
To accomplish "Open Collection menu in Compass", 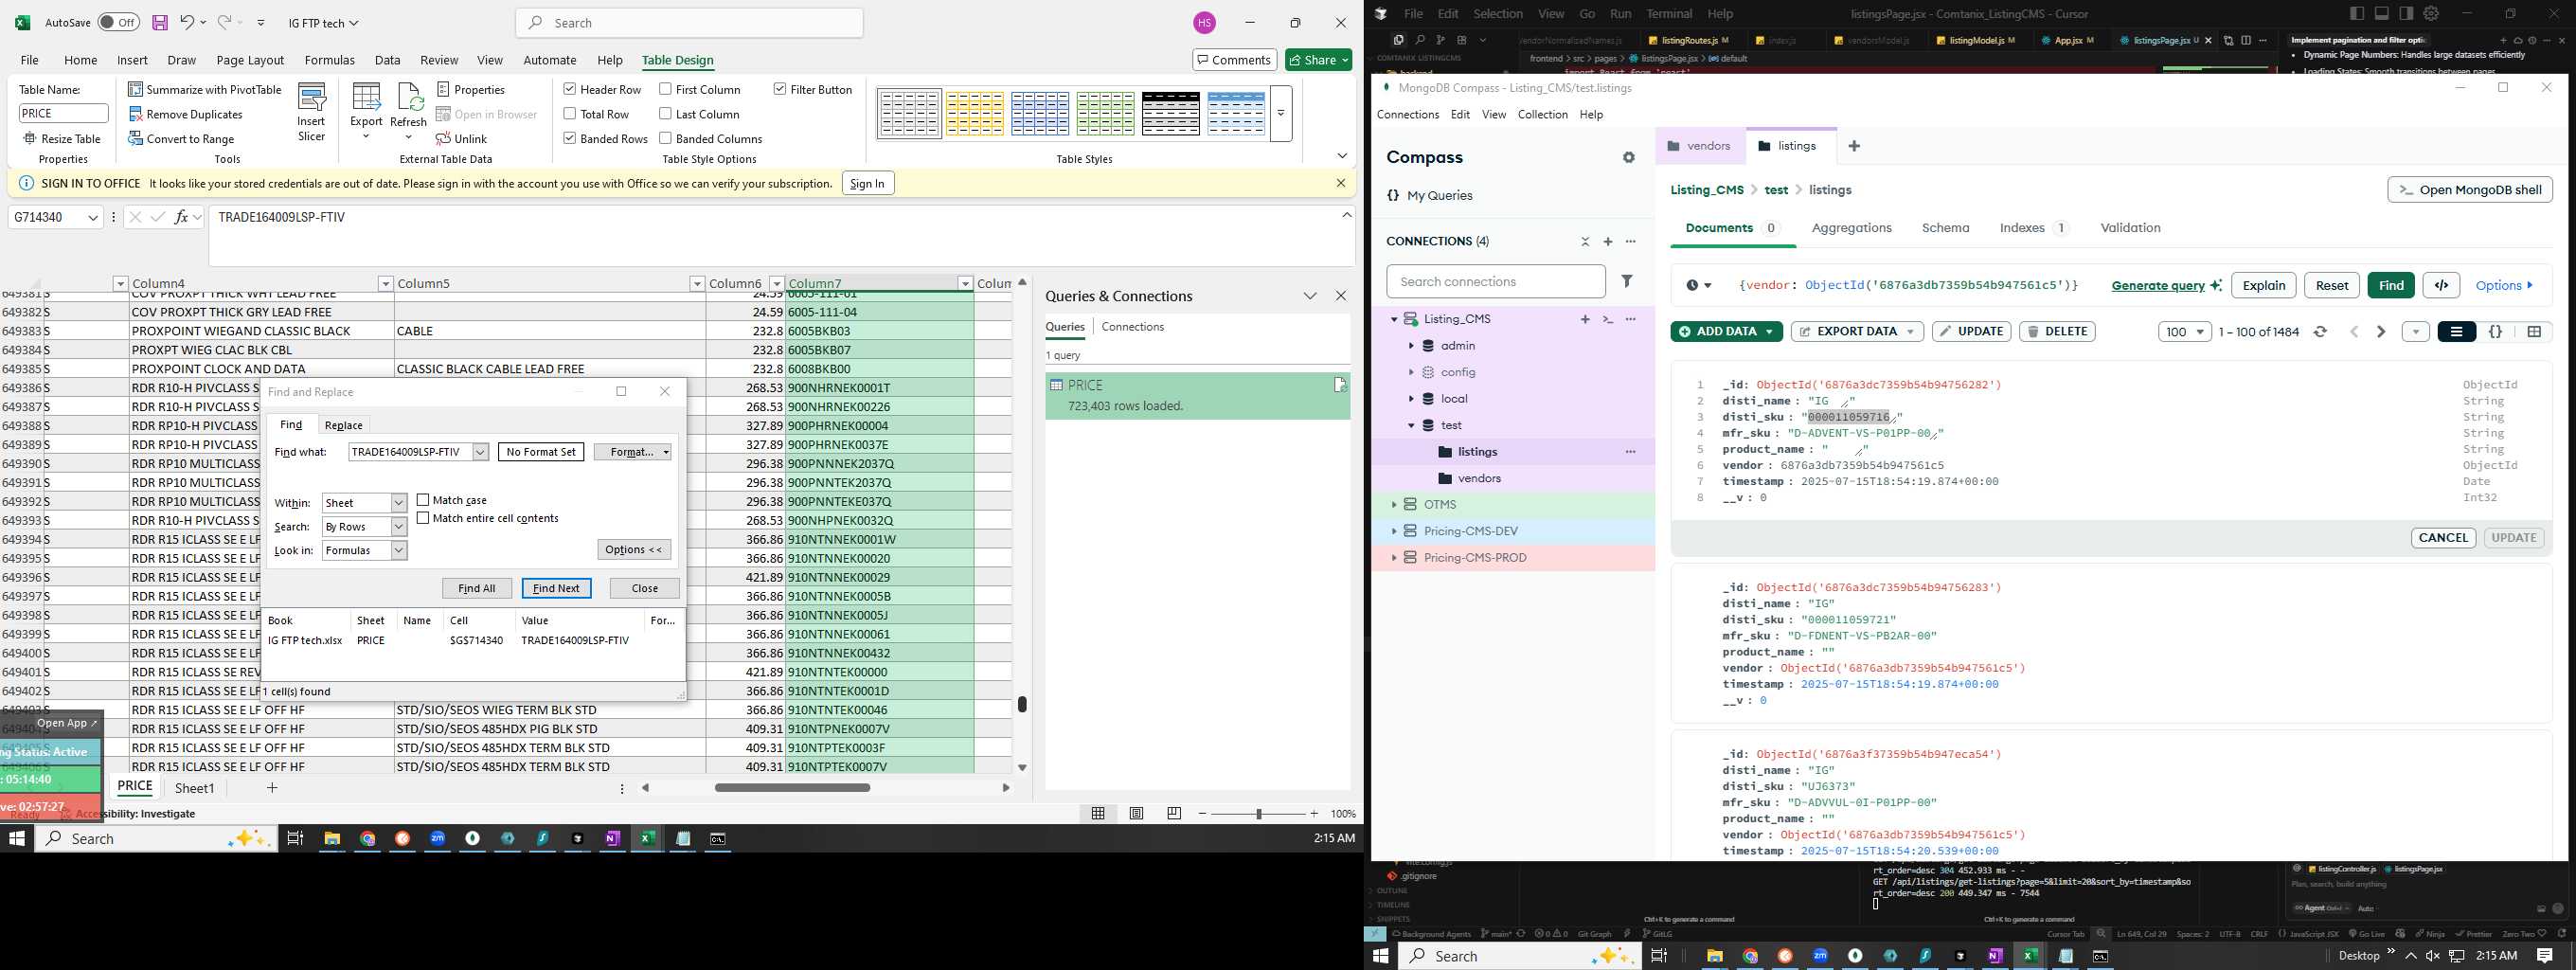I will click(1542, 115).
